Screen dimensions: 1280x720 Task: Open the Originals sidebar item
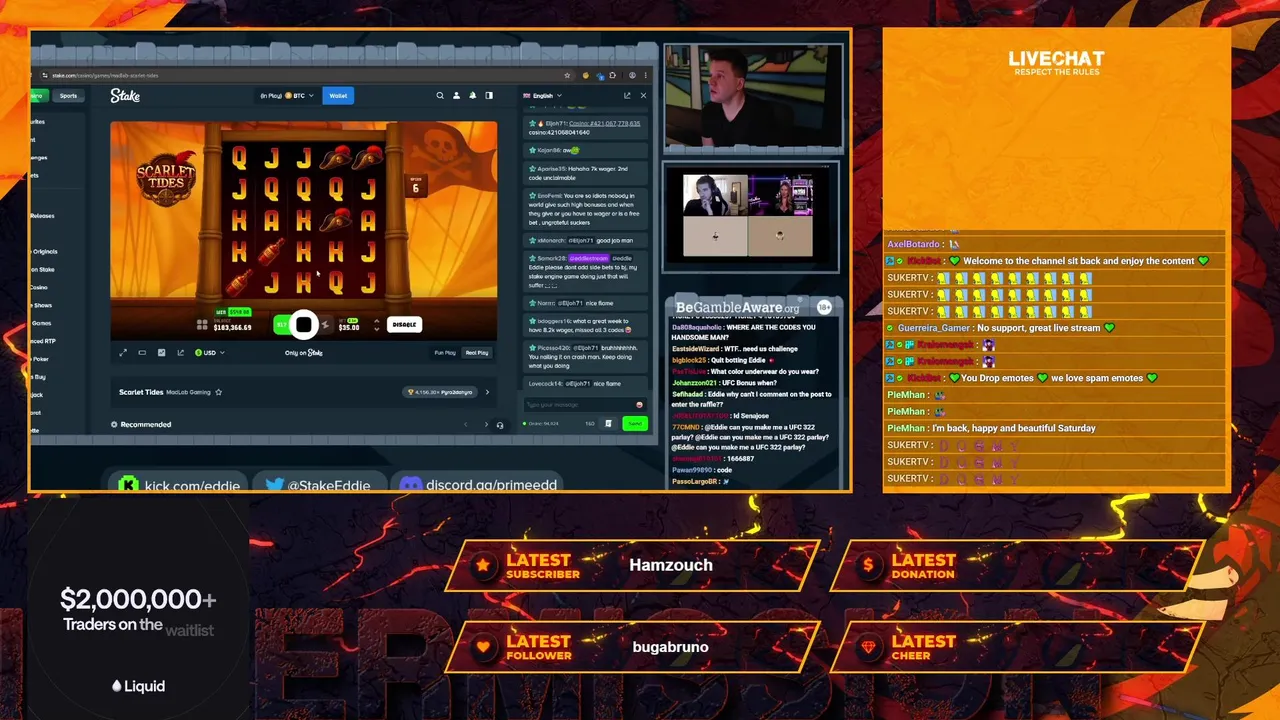point(43,252)
